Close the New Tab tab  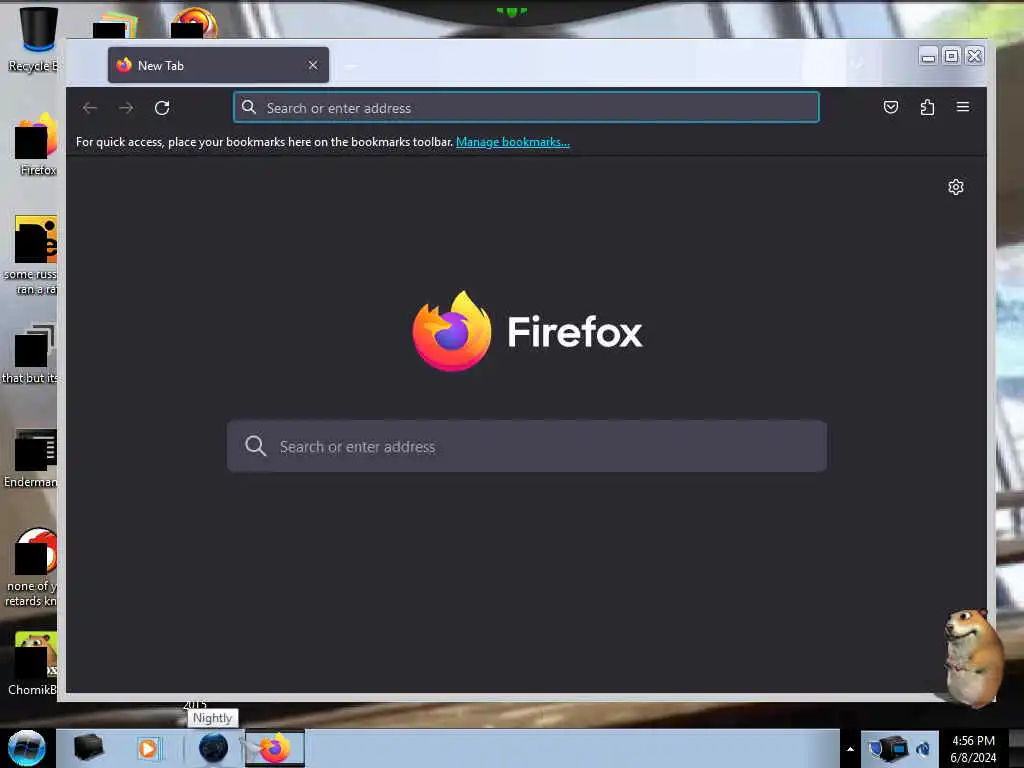click(x=313, y=65)
